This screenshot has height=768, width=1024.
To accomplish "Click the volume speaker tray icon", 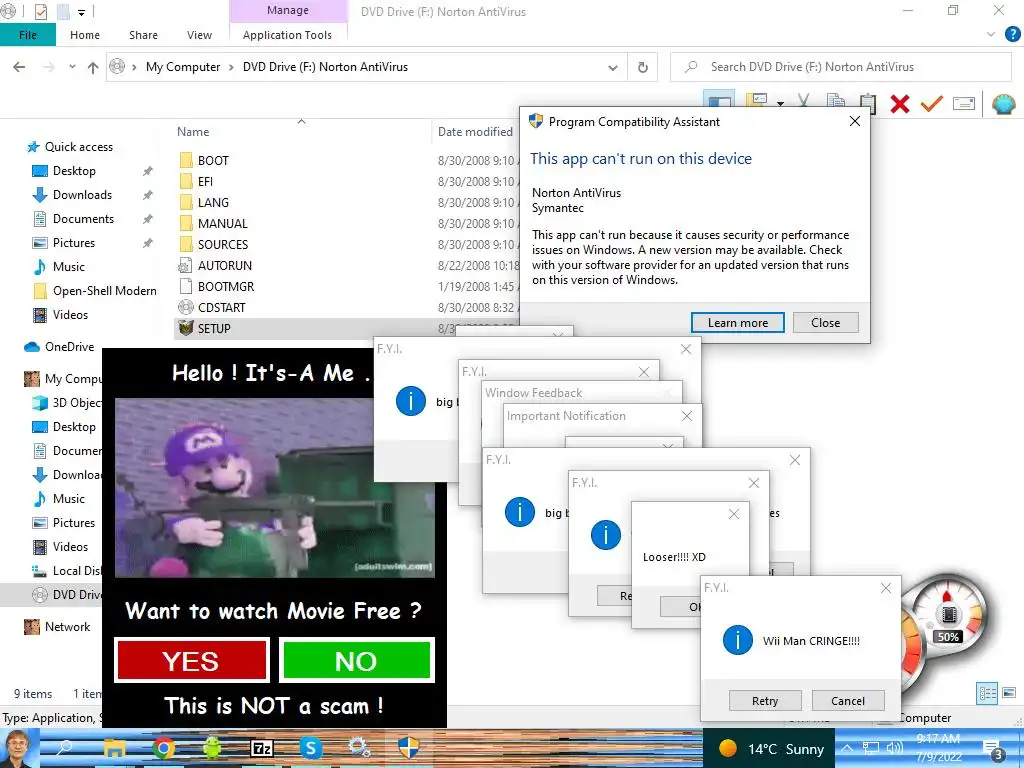I will pos(894,748).
